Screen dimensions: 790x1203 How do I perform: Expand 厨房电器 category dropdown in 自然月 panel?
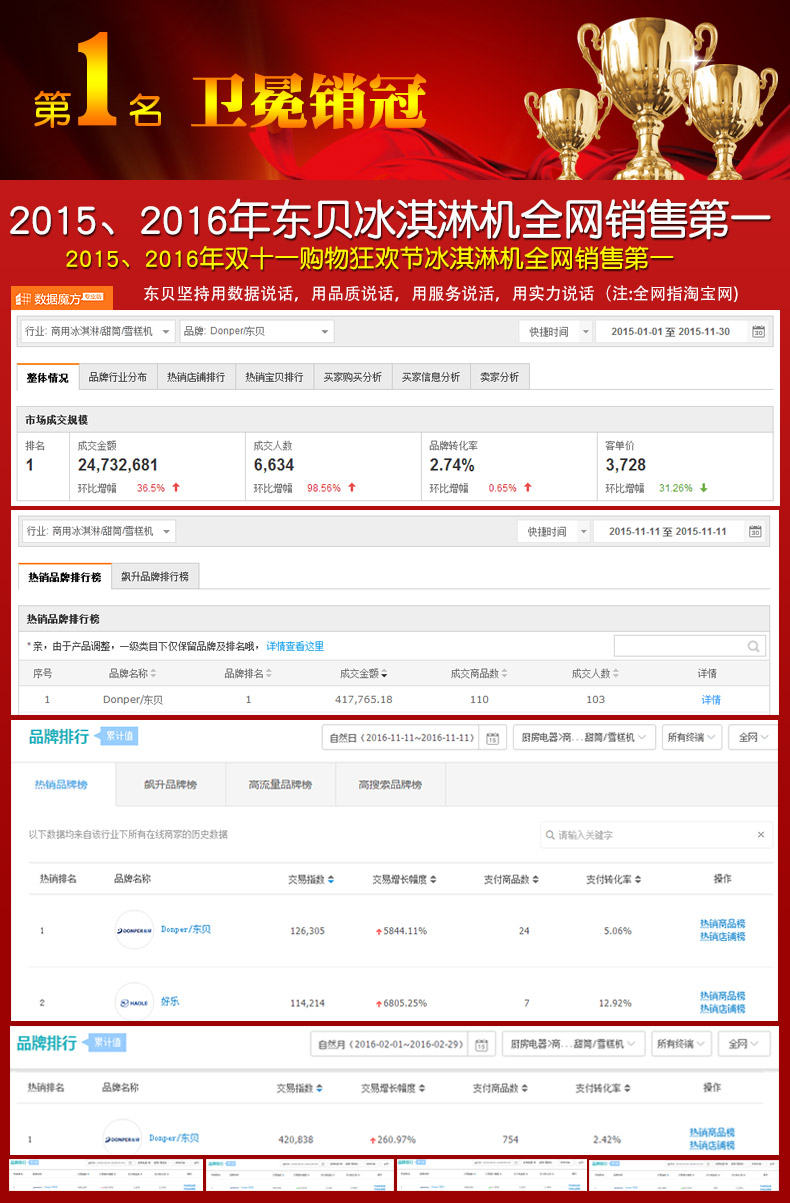(x=573, y=1044)
